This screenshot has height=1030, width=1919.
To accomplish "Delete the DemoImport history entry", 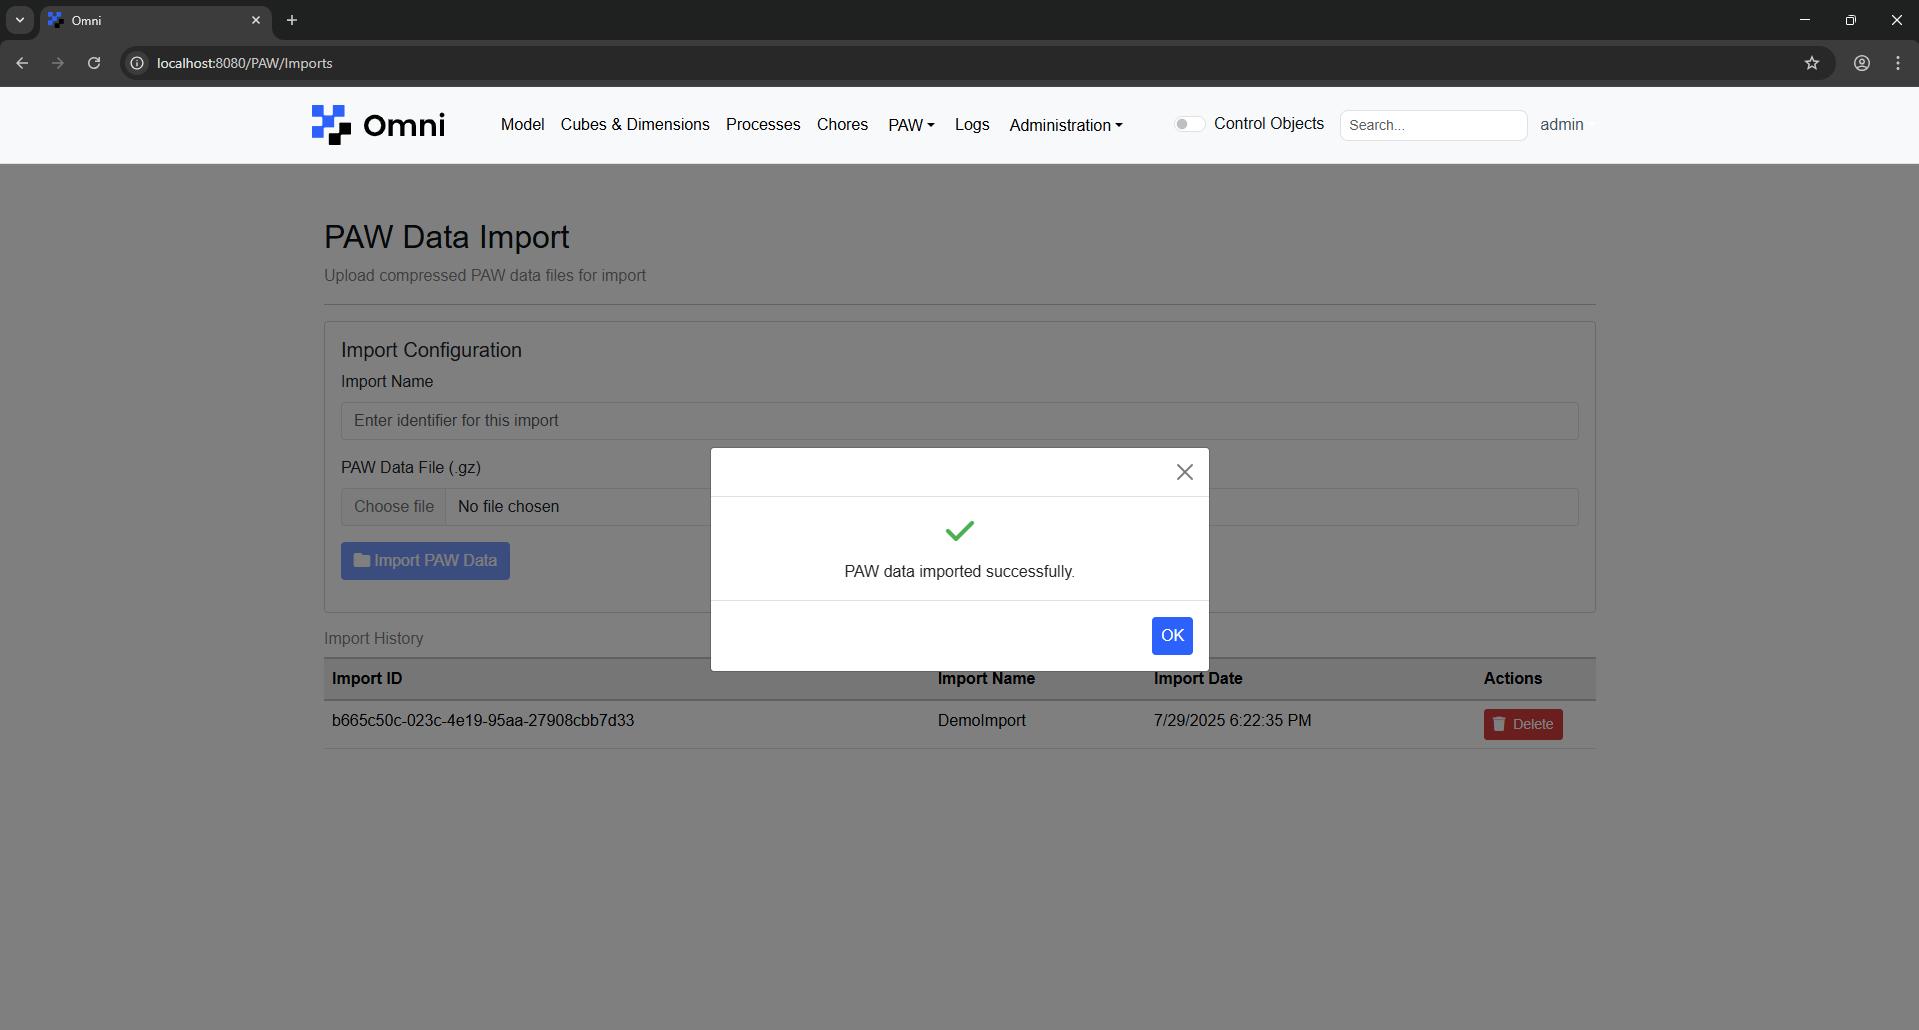I will point(1523,724).
